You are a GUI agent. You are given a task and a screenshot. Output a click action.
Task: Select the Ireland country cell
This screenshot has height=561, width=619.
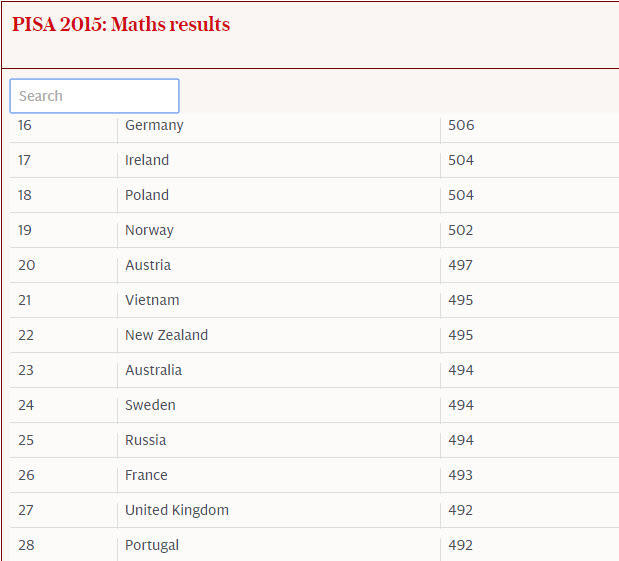coord(147,160)
